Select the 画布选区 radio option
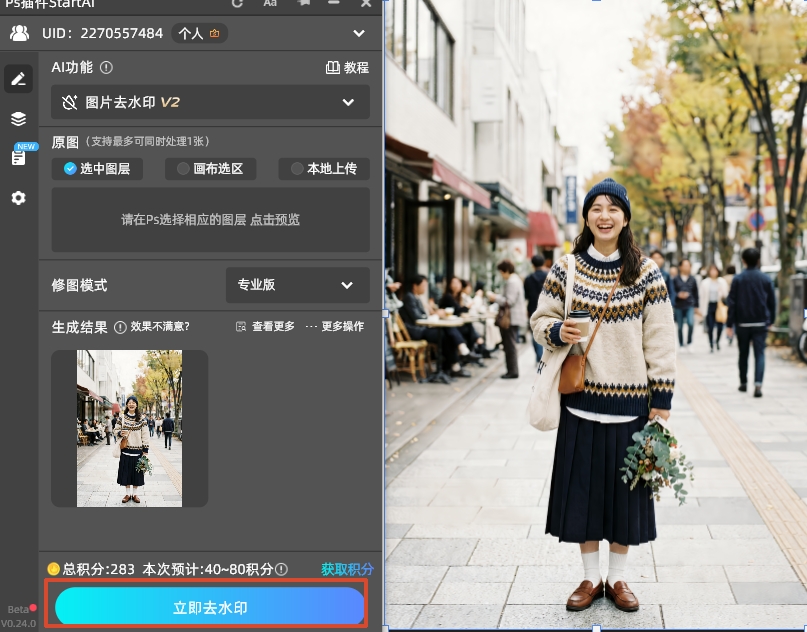This screenshot has width=807, height=632. pos(210,169)
